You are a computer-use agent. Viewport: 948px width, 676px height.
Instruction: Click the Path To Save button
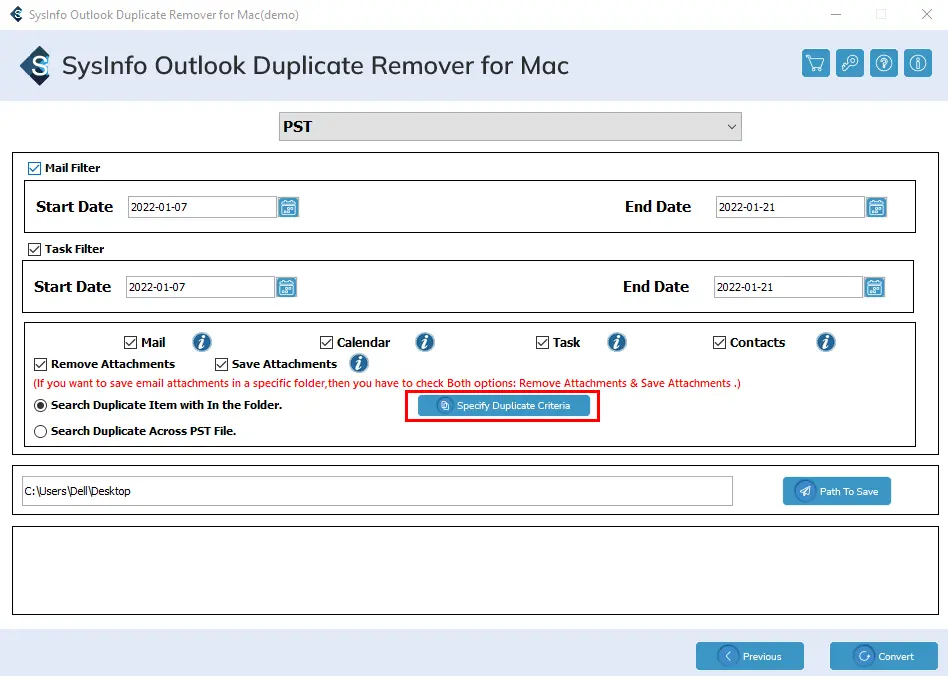tap(837, 492)
